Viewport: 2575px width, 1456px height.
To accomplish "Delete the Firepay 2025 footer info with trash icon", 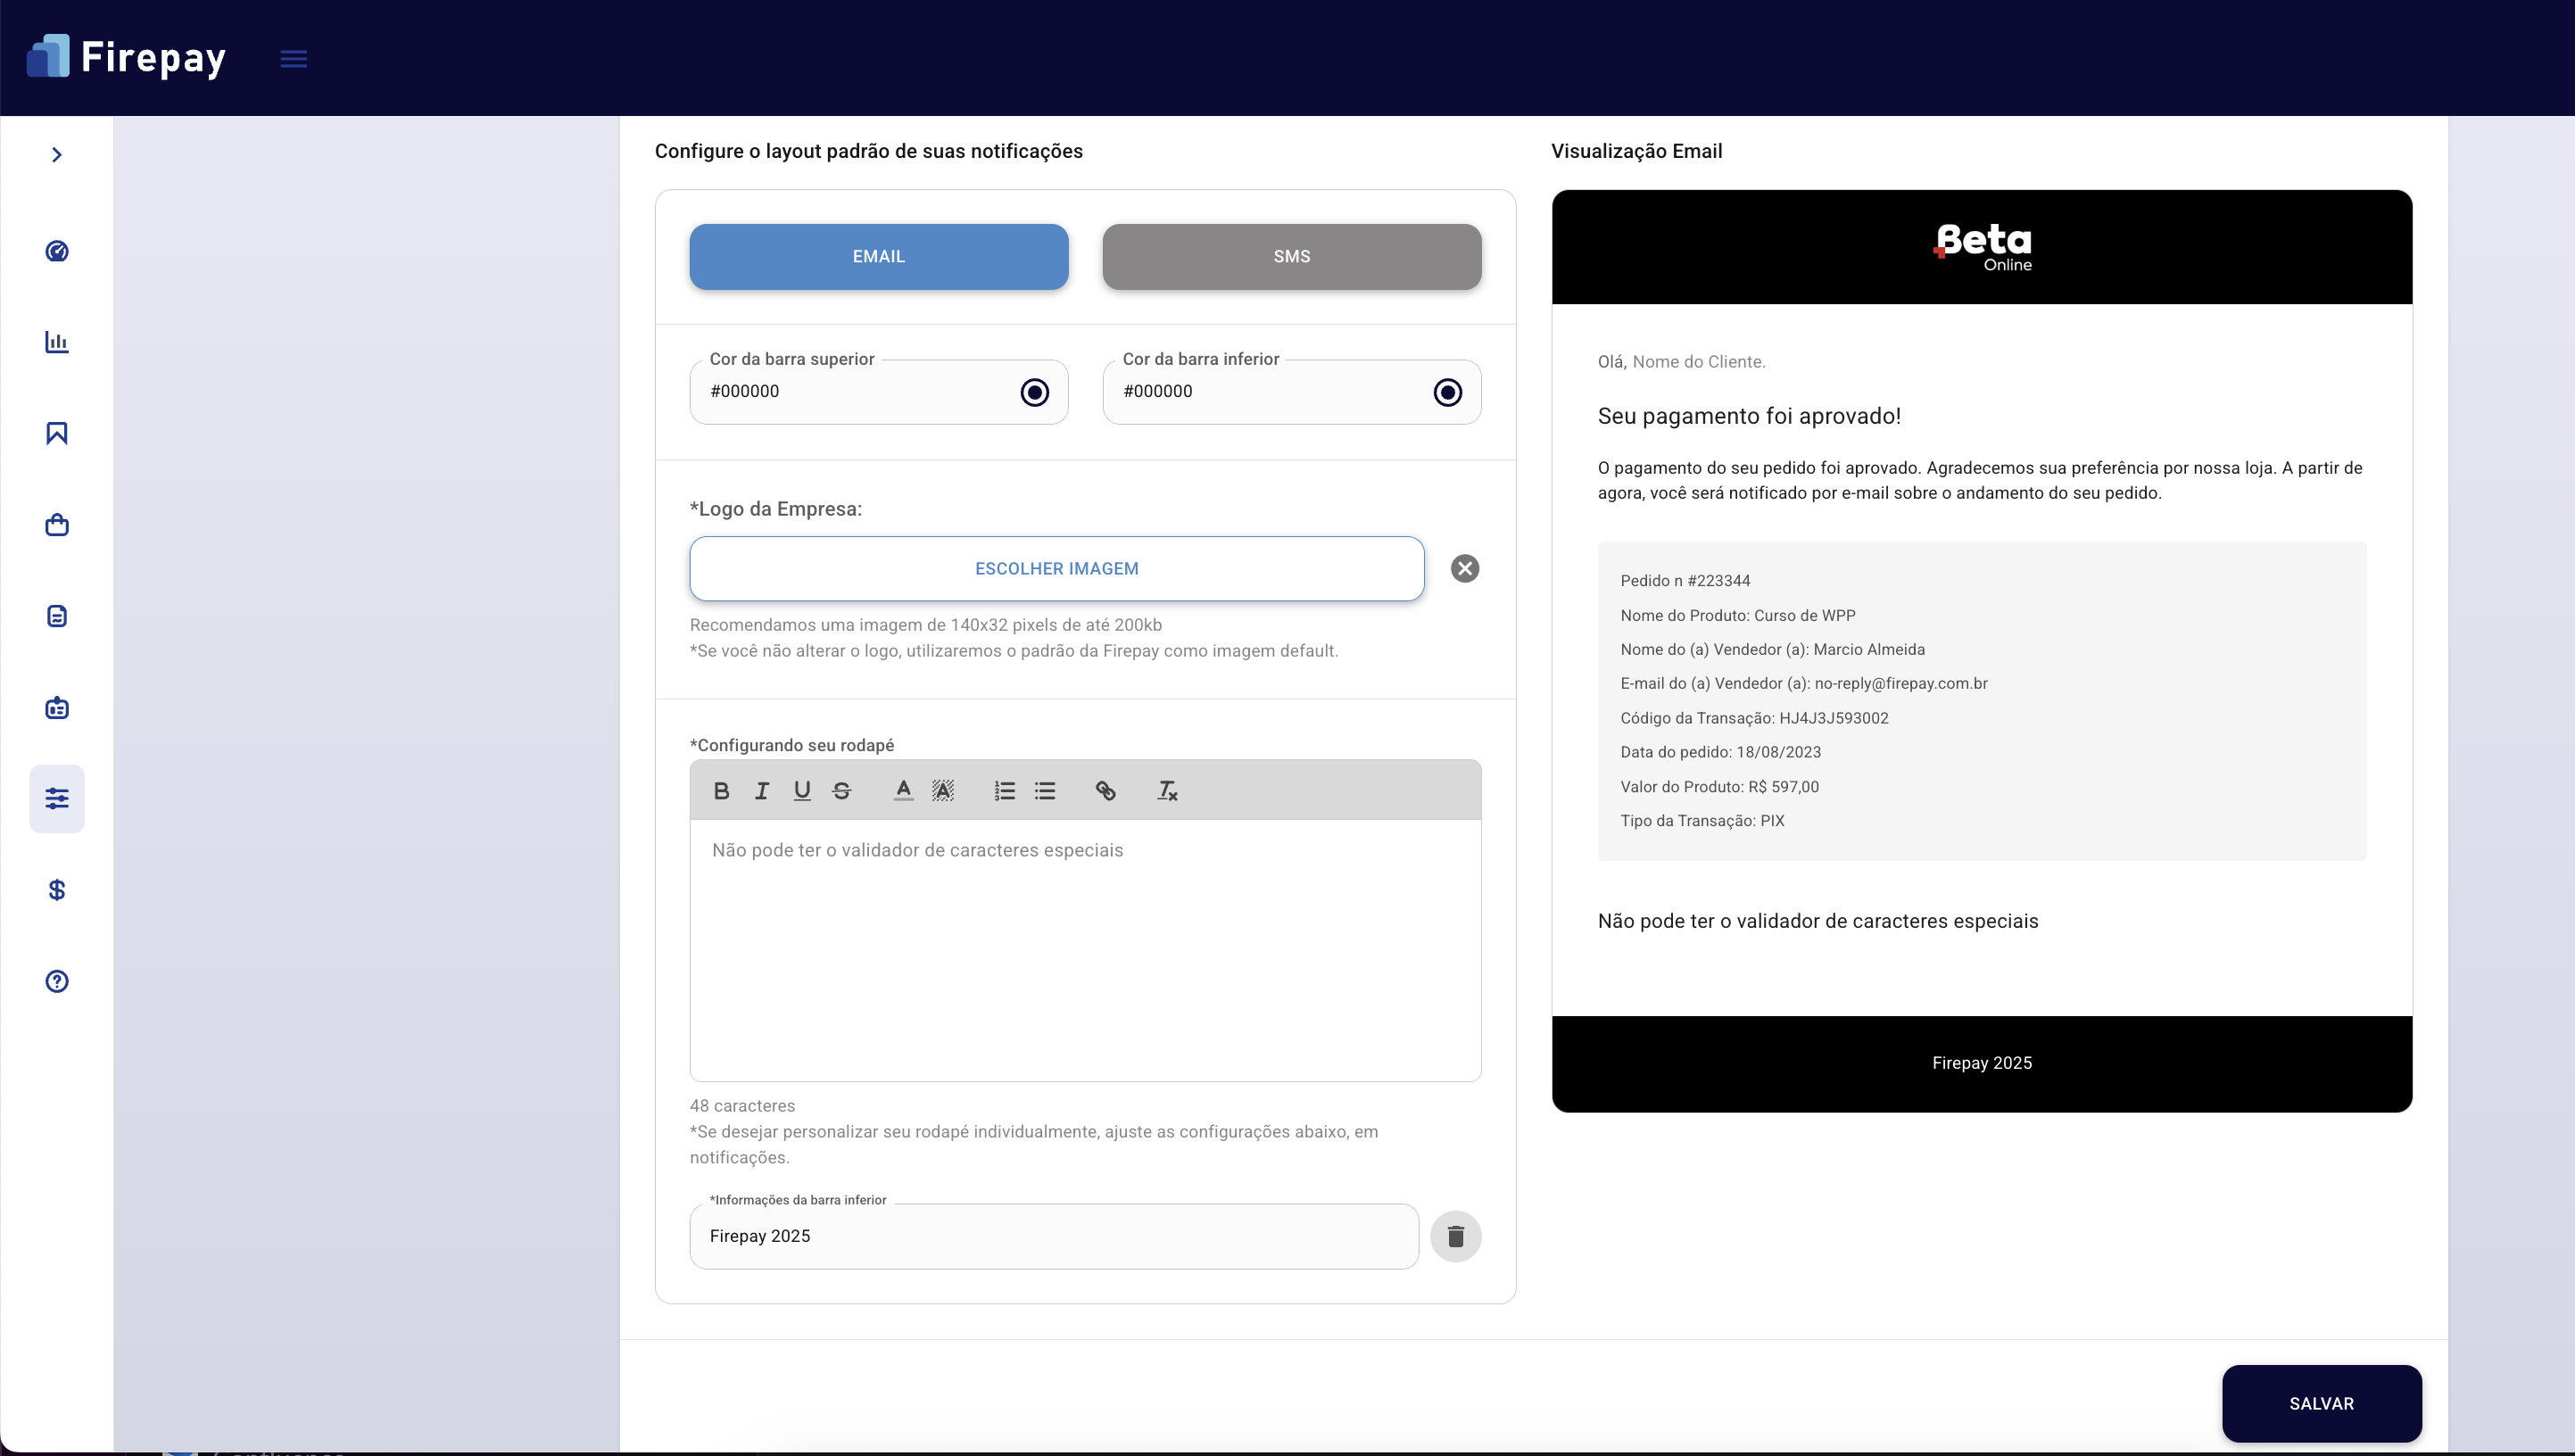I will (1456, 1237).
